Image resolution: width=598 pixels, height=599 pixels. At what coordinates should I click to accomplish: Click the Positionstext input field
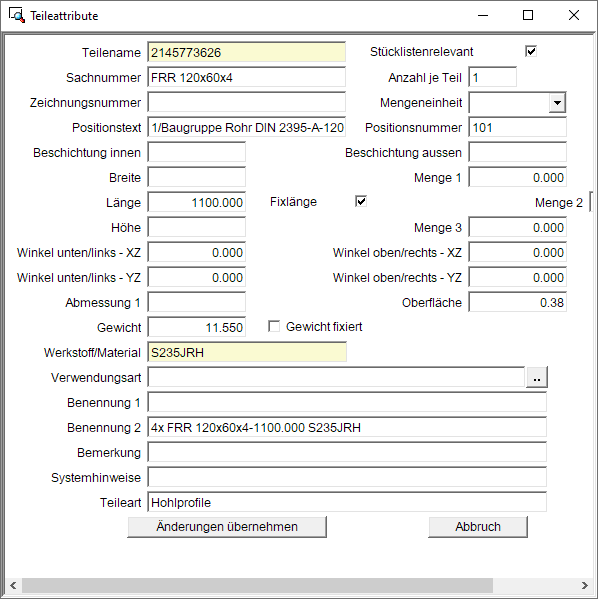click(247, 128)
